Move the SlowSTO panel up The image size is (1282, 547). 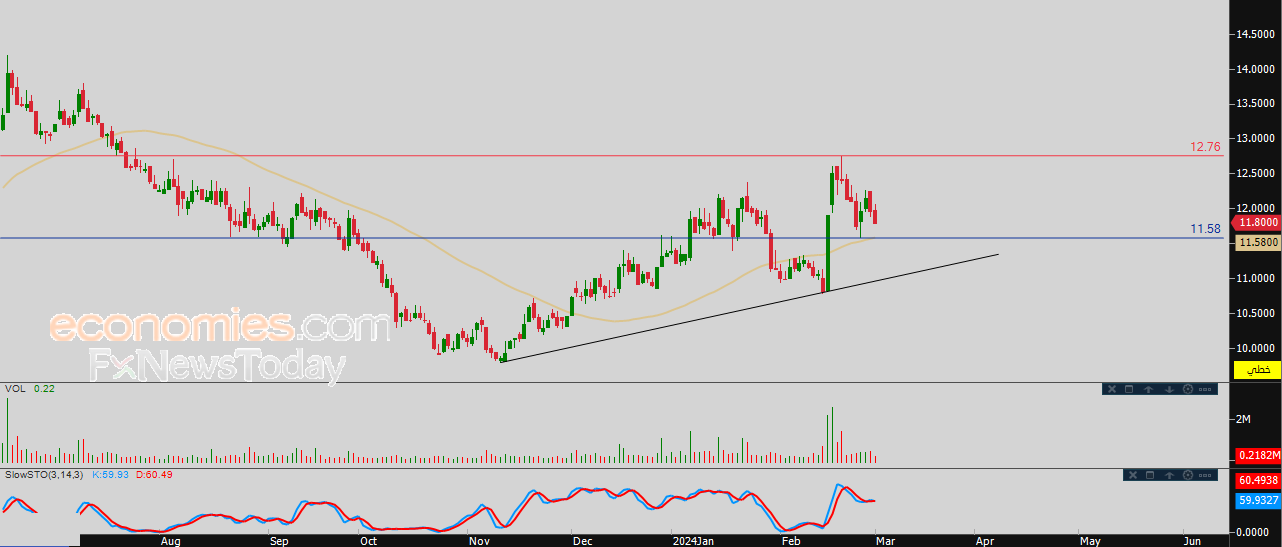(1169, 475)
